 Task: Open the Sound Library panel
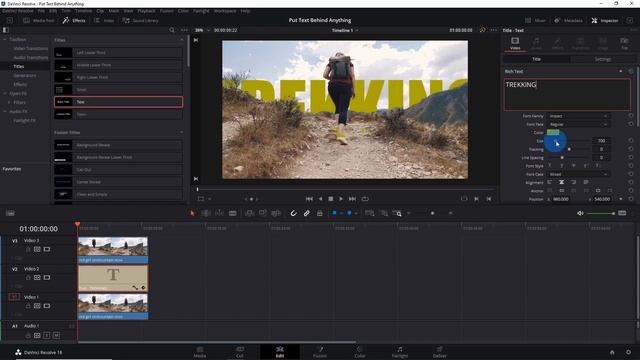click(140, 20)
